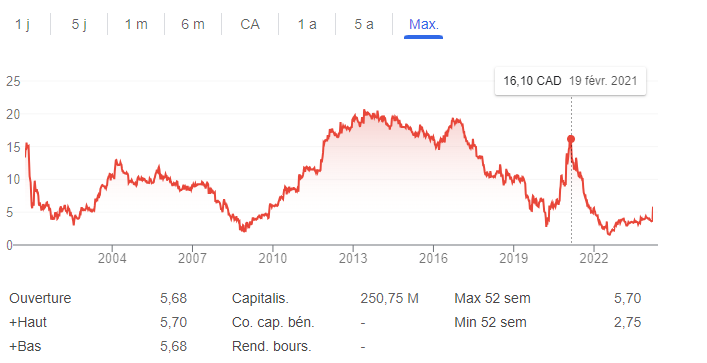Click the Max 52 sem label
707x363 pixels.
coord(492,299)
